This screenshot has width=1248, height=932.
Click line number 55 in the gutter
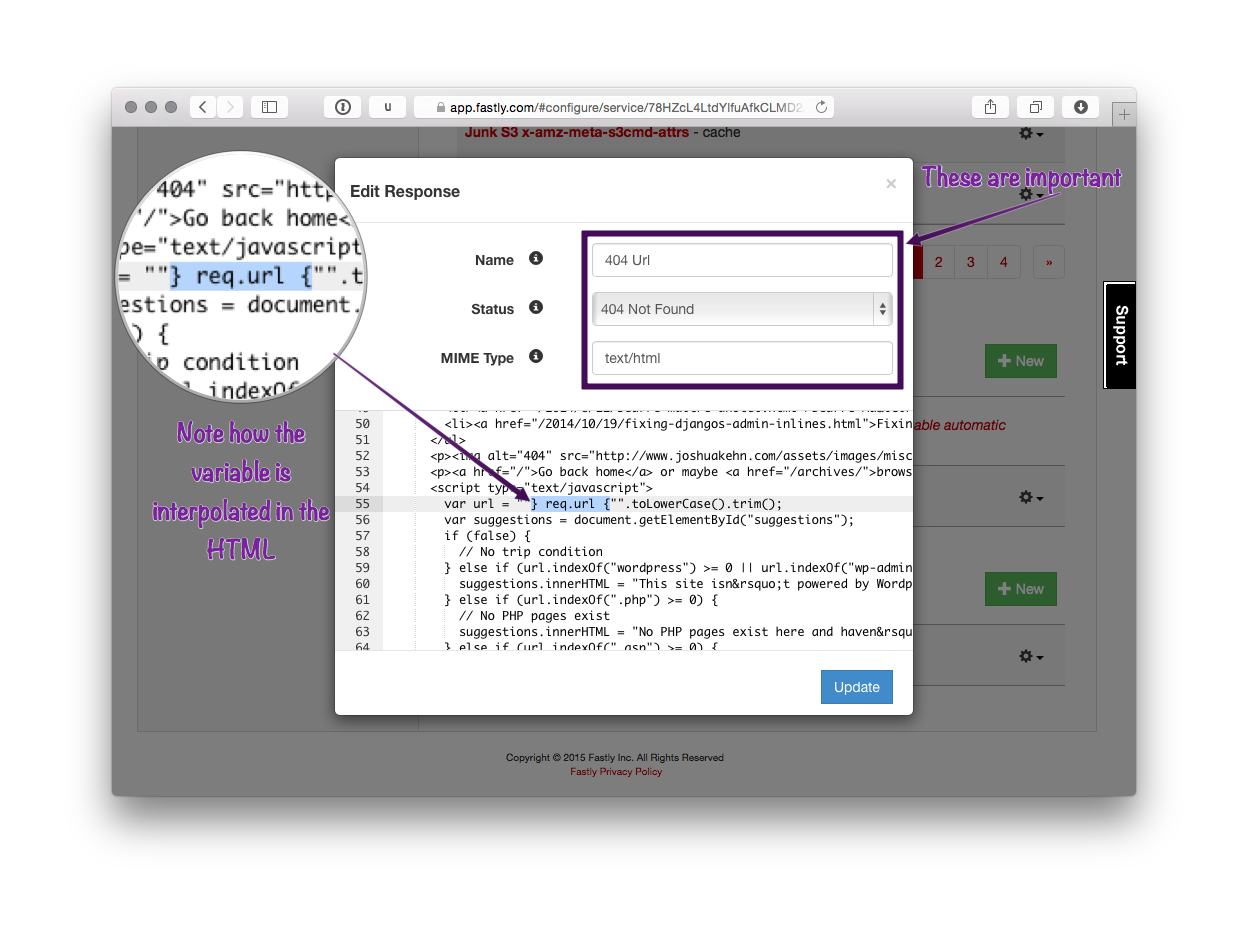coord(362,503)
